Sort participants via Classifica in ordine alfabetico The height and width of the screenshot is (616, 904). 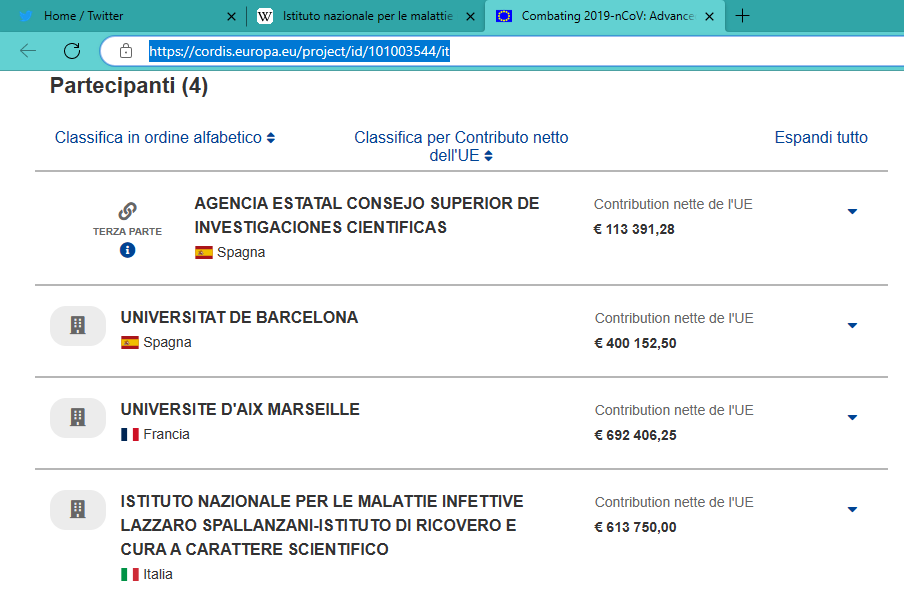[165, 138]
